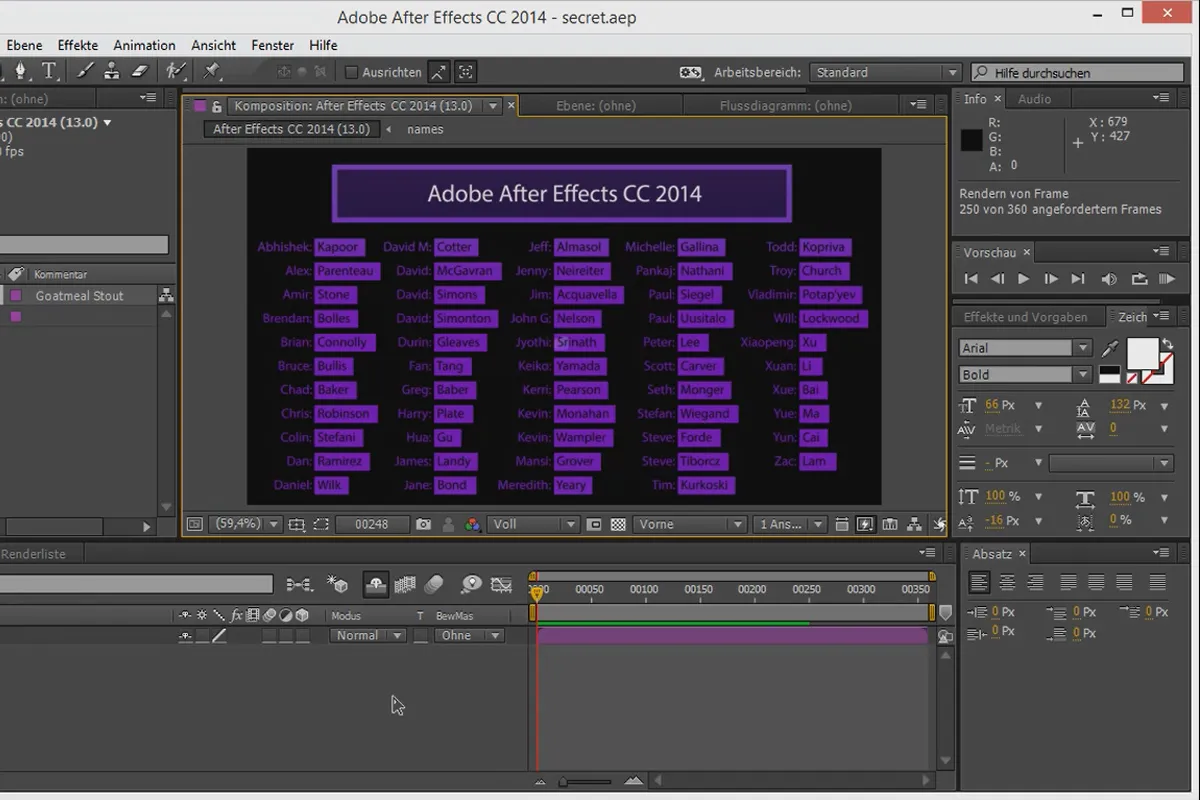The width and height of the screenshot is (1200, 800).
Task: Select the Pen tool in the toolbar
Action: (19, 71)
